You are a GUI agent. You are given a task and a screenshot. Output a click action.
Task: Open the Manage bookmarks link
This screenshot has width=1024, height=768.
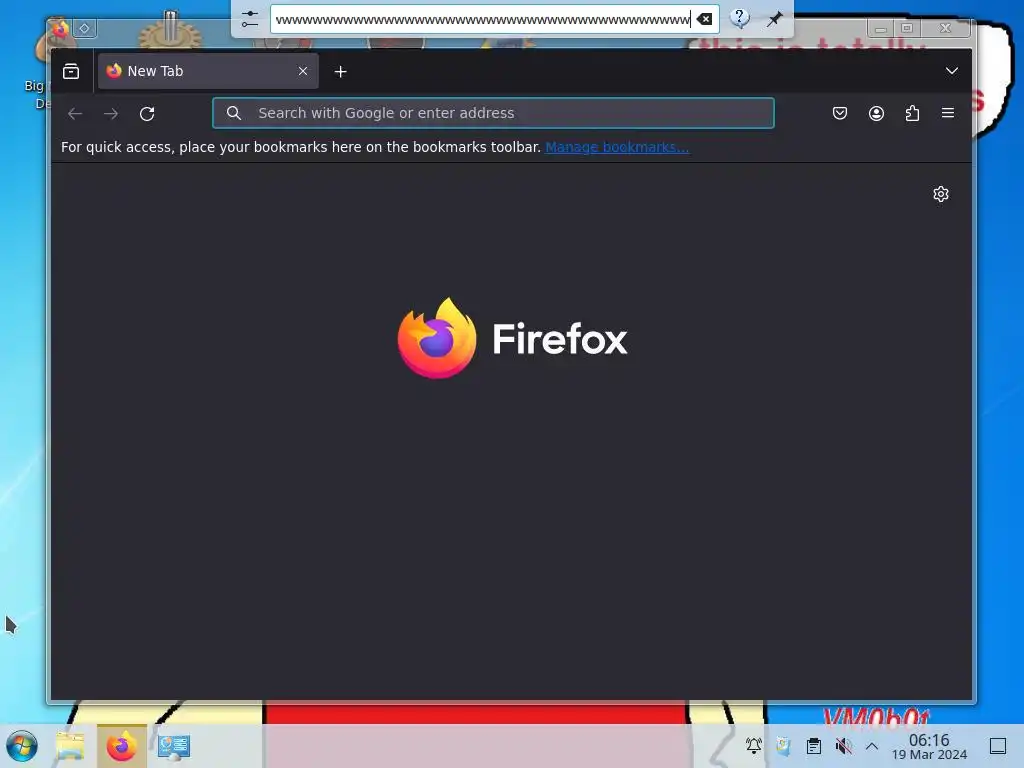click(x=617, y=147)
